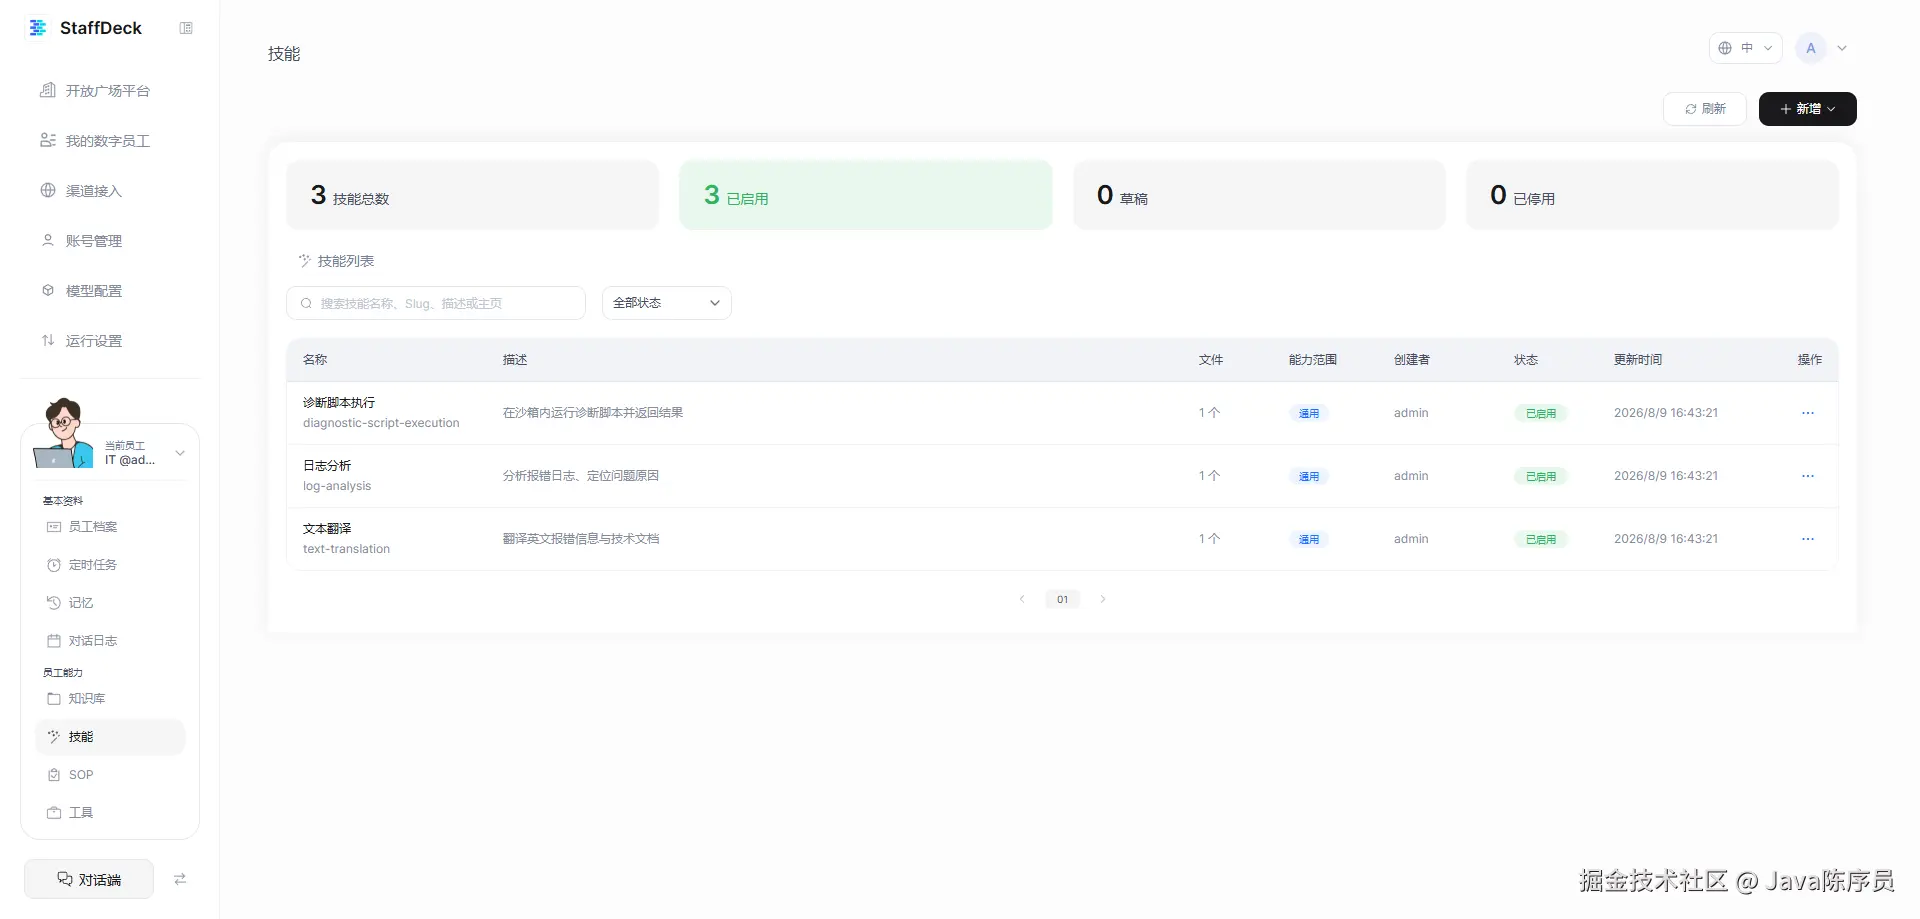Click 已启用 status badge of 文本翻译
Image resolution: width=1920 pixels, height=919 pixels.
click(x=1540, y=539)
